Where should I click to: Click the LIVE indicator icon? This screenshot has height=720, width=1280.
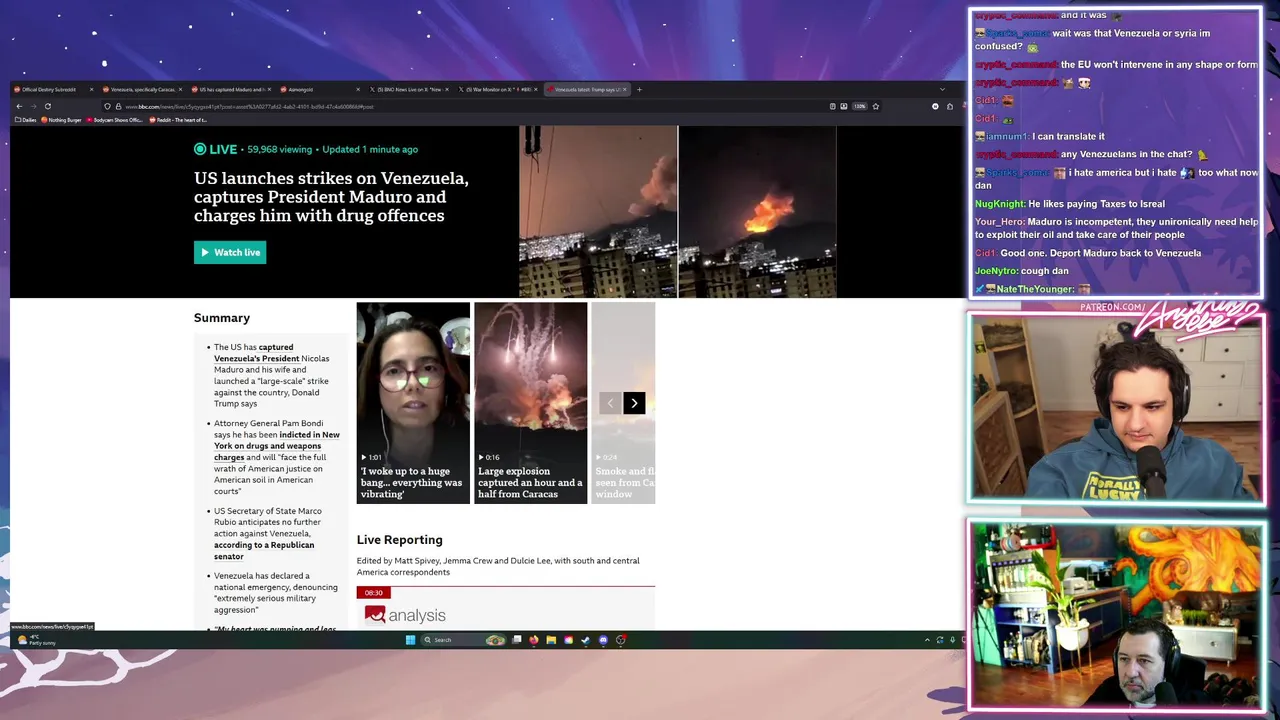tap(200, 149)
